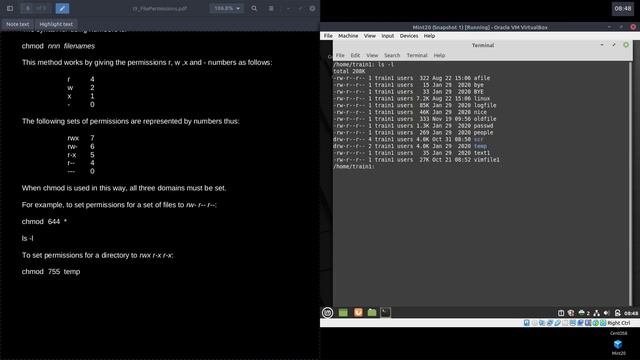This screenshot has width=640, height=360.
Task: Minimize the Terminal window with down arrow
Action: [602, 45]
